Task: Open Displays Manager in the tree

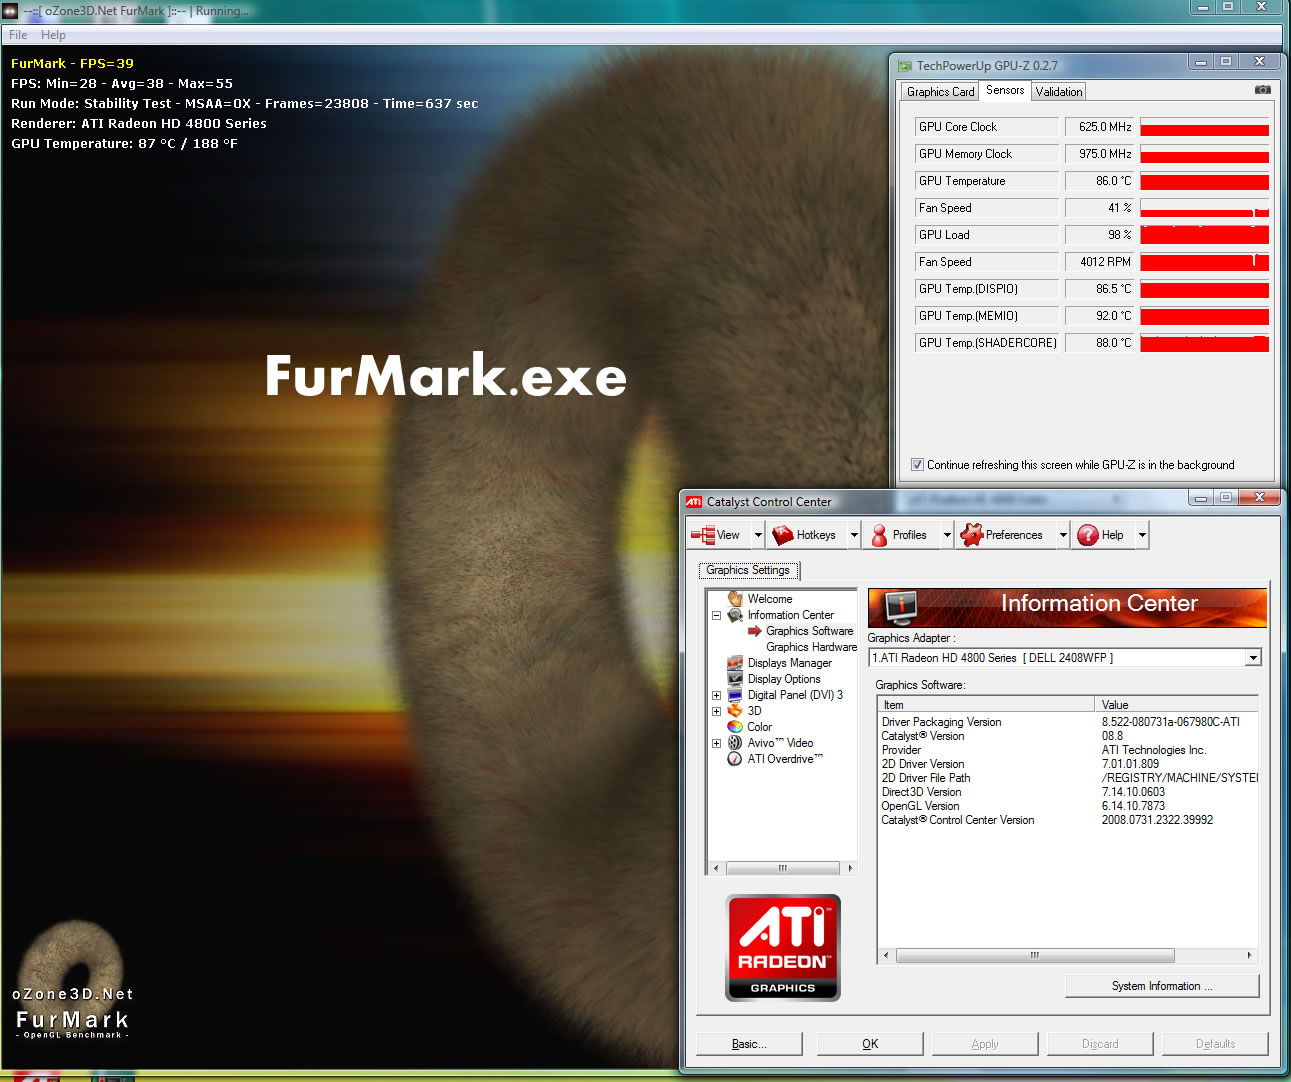Action: [789, 663]
